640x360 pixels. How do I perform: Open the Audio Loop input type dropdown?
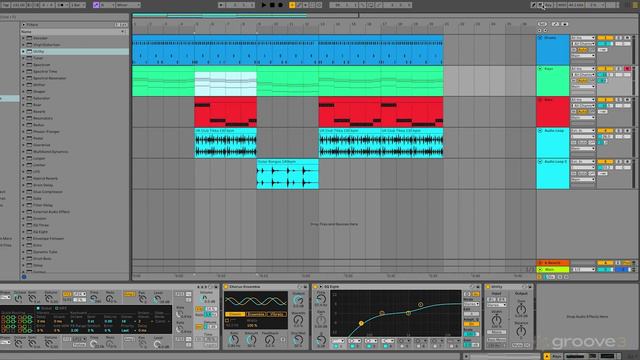583,131
